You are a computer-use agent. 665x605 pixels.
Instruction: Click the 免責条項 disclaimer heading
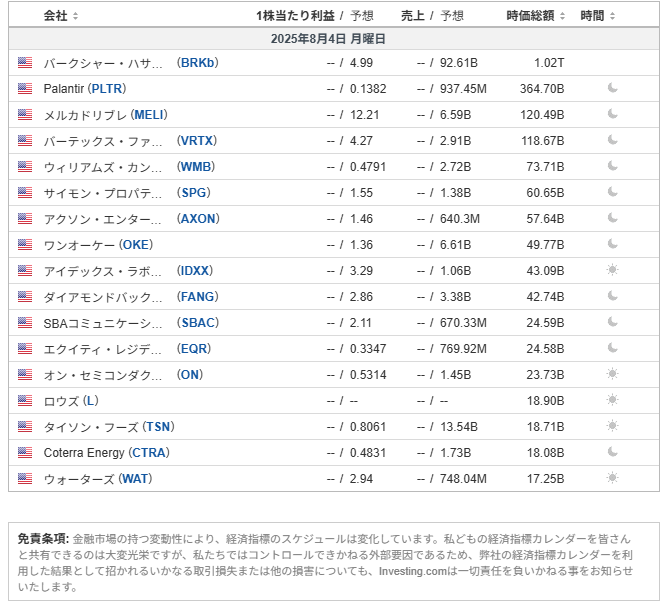coord(43,539)
